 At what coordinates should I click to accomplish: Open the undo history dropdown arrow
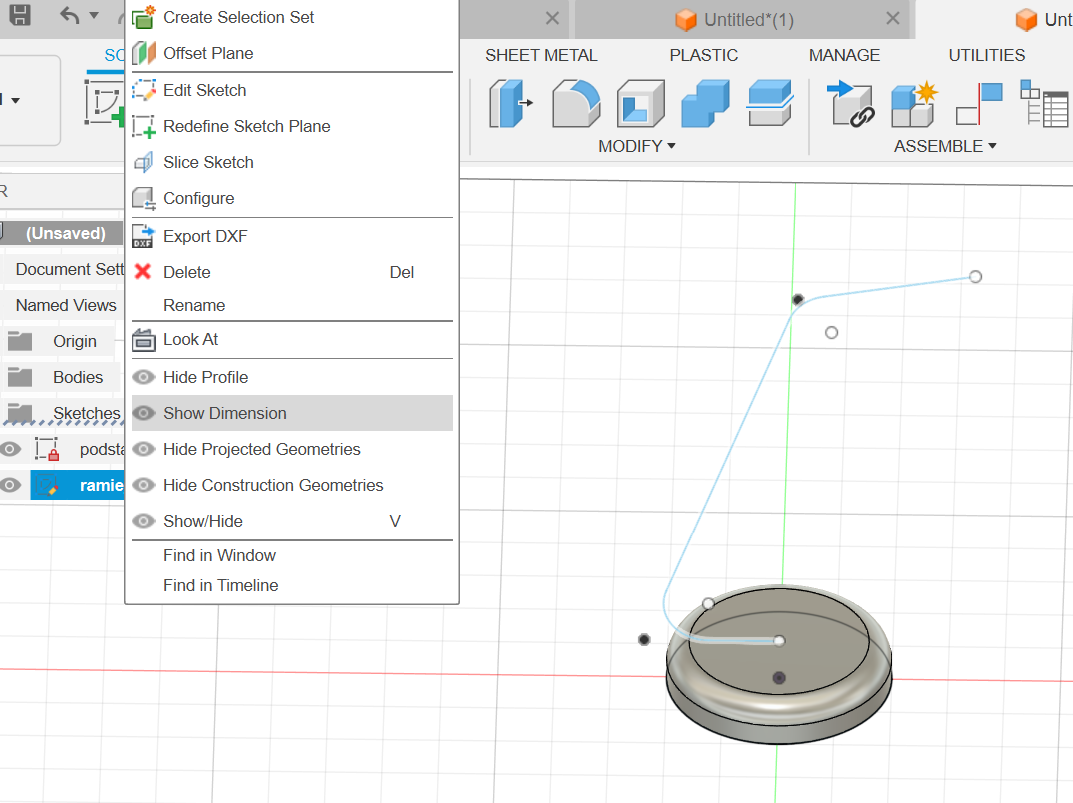pyautogui.click(x=94, y=16)
